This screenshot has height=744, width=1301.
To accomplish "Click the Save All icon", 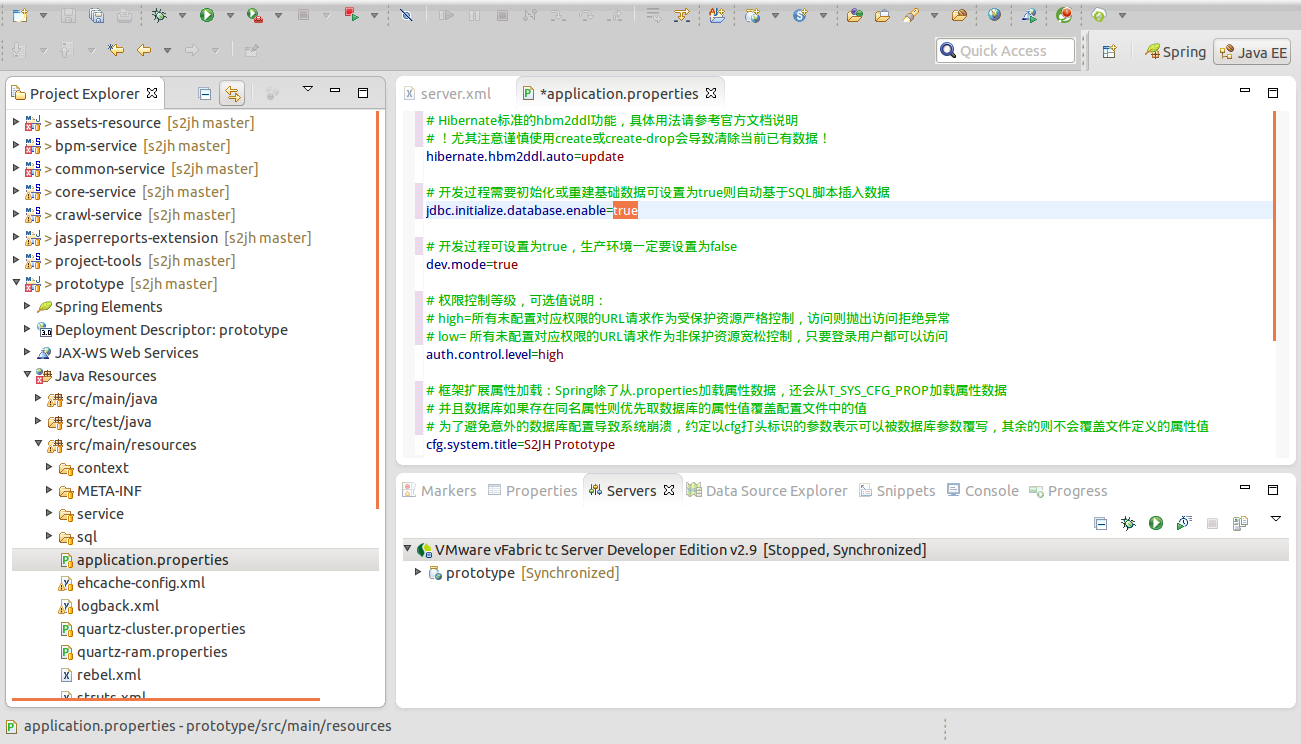I will pos(96,15).
